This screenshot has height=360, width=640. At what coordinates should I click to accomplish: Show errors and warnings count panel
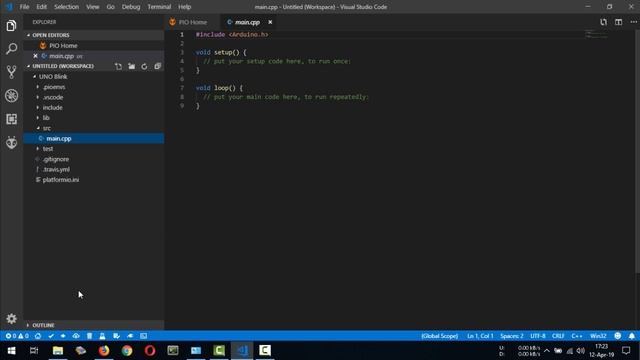17,336
